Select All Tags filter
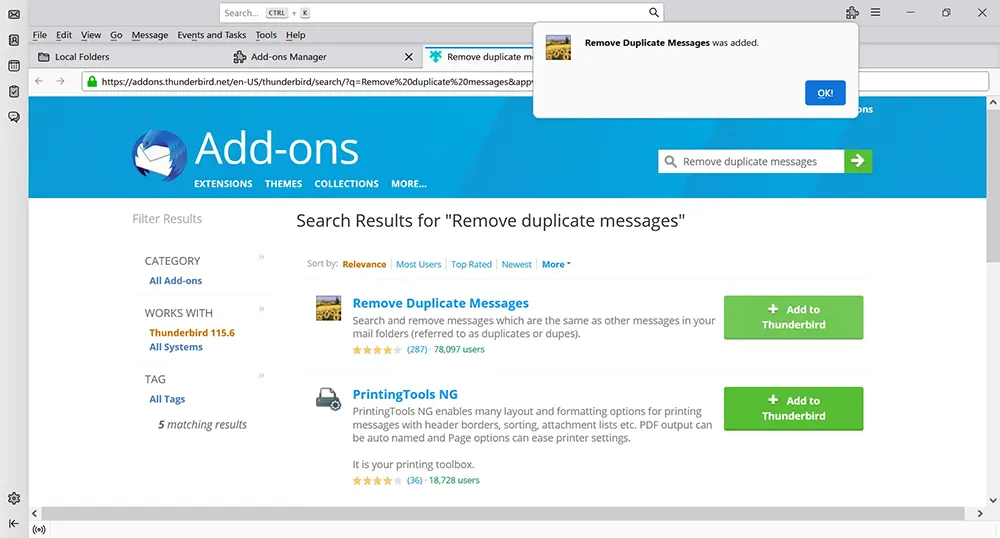The width and height of the screenshot is (1000, 538). click(167, 399)
